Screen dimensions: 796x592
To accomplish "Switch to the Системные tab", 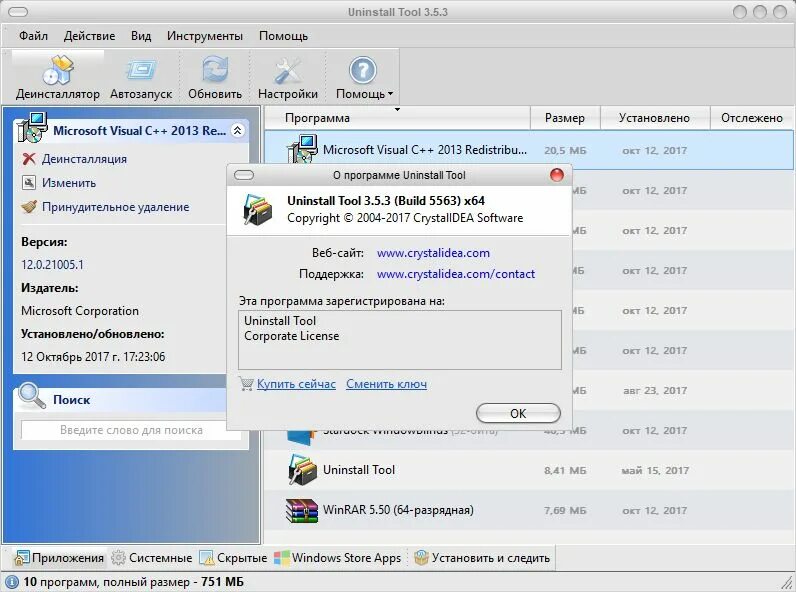I will (x=152, y=558).
